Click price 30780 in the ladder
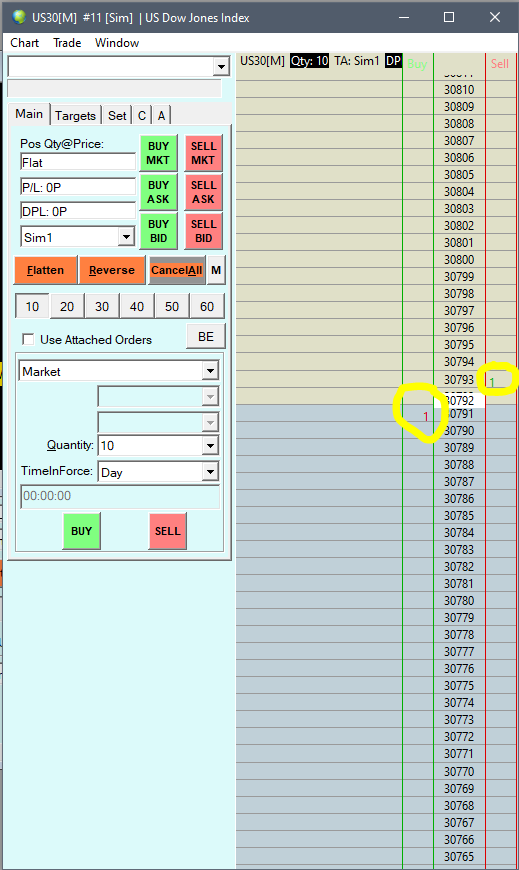Image resolution: width=519 pixels, height=870 pixels. pos(459,600)
